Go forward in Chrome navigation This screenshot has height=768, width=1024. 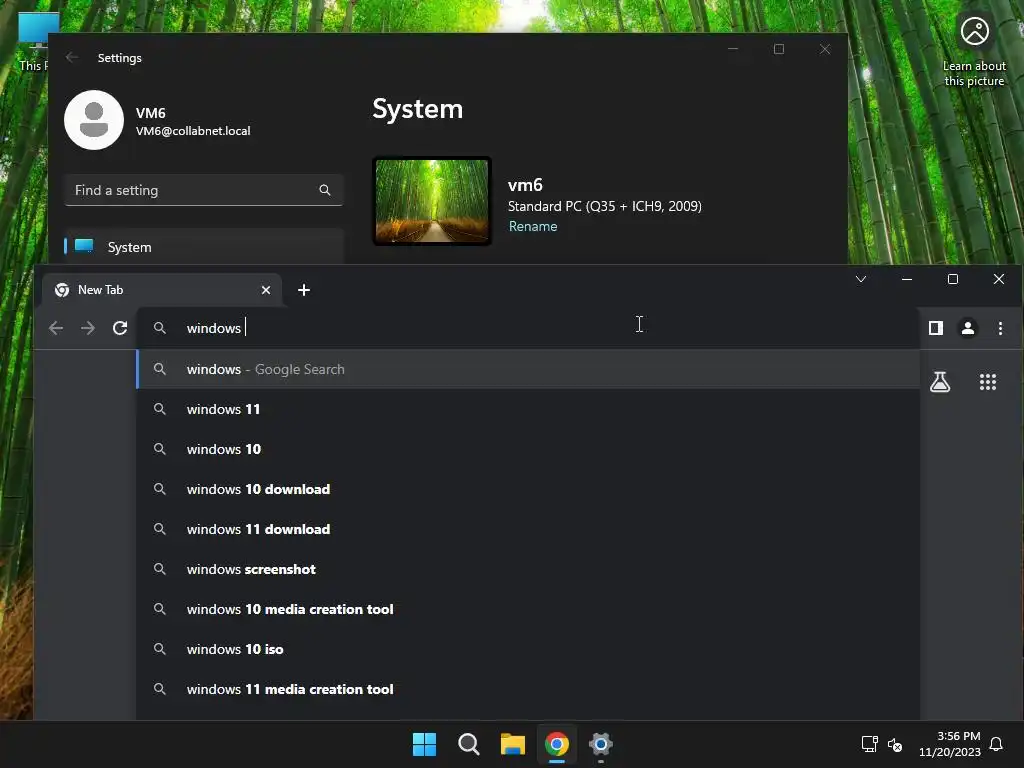coord(88,328)
